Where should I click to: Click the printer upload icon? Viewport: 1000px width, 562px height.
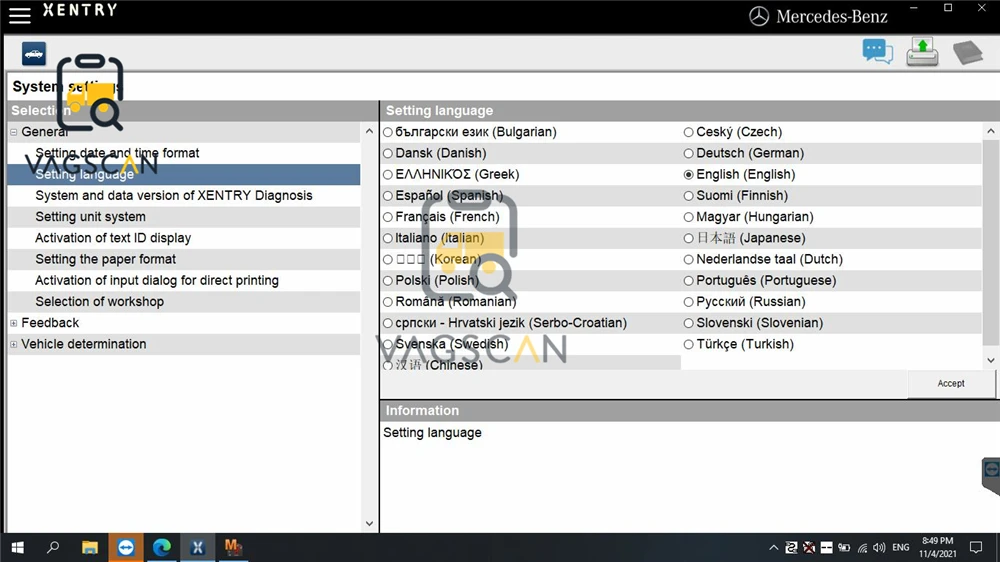point(922,52)
